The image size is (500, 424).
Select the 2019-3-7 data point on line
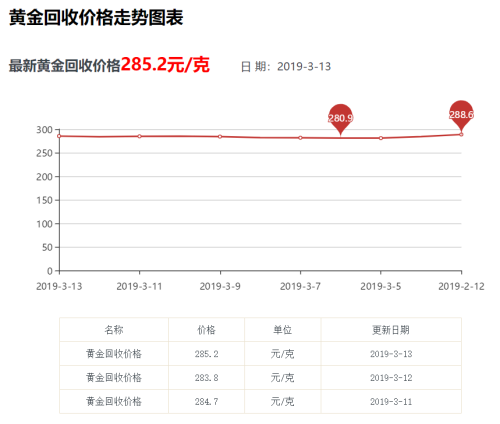(301, 138)
